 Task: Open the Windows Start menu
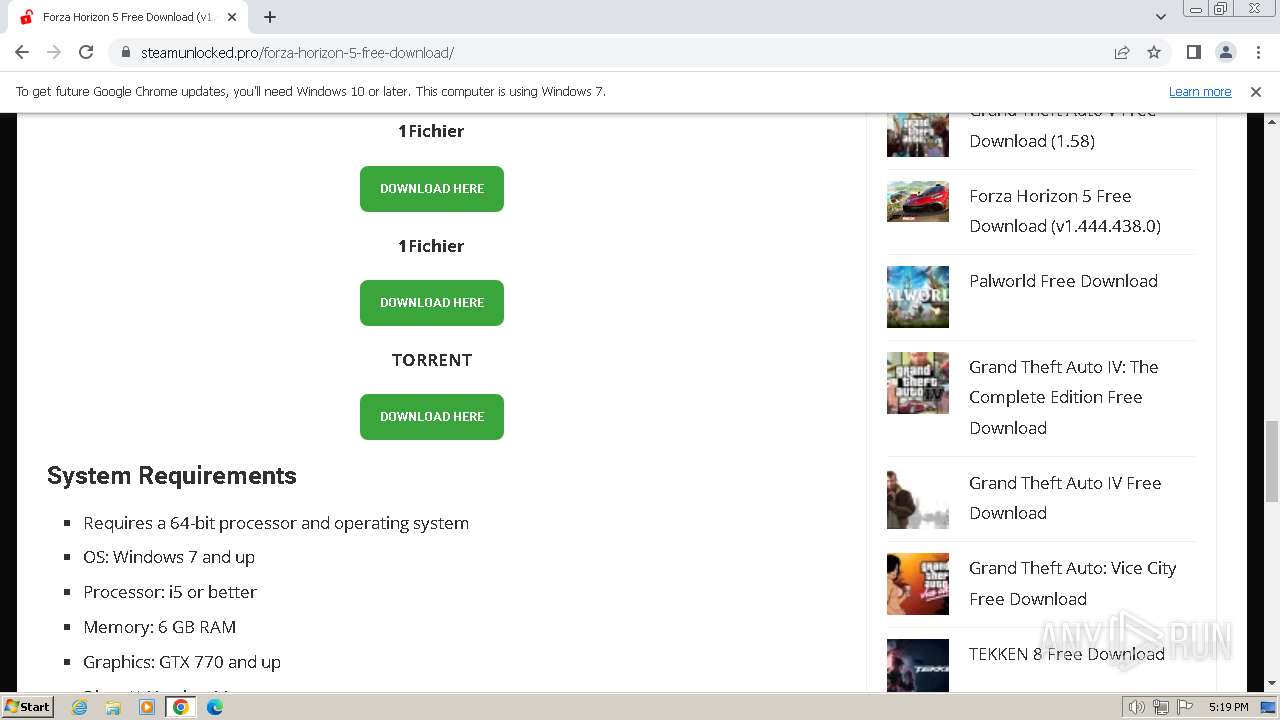point(27,707)
